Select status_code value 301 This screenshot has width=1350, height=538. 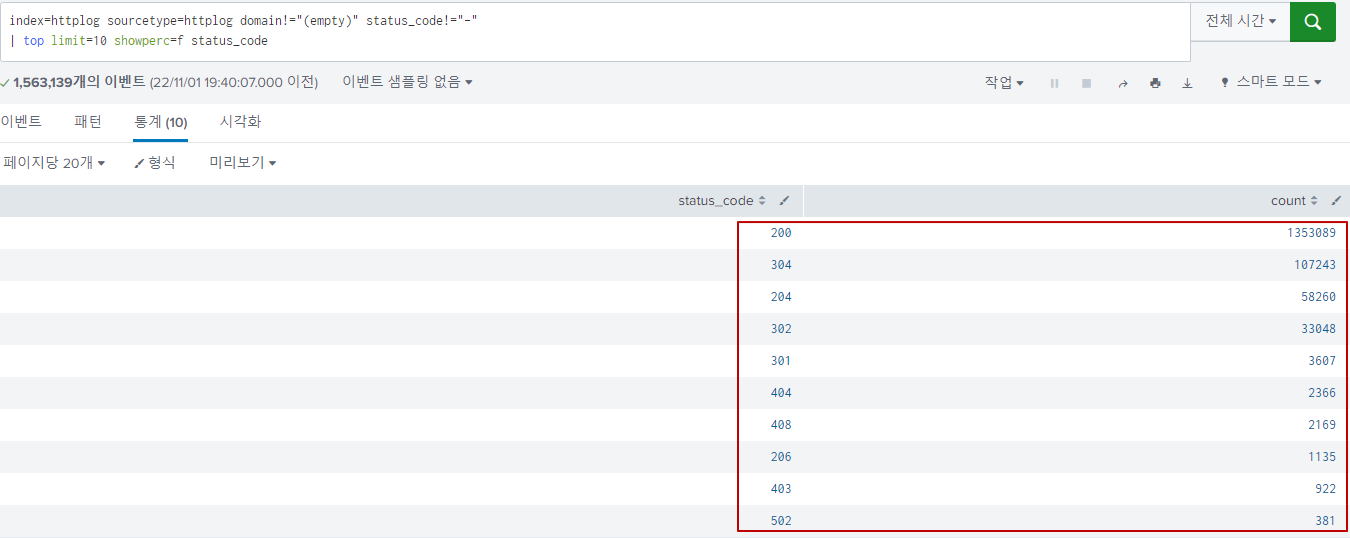tap(781, 361)
